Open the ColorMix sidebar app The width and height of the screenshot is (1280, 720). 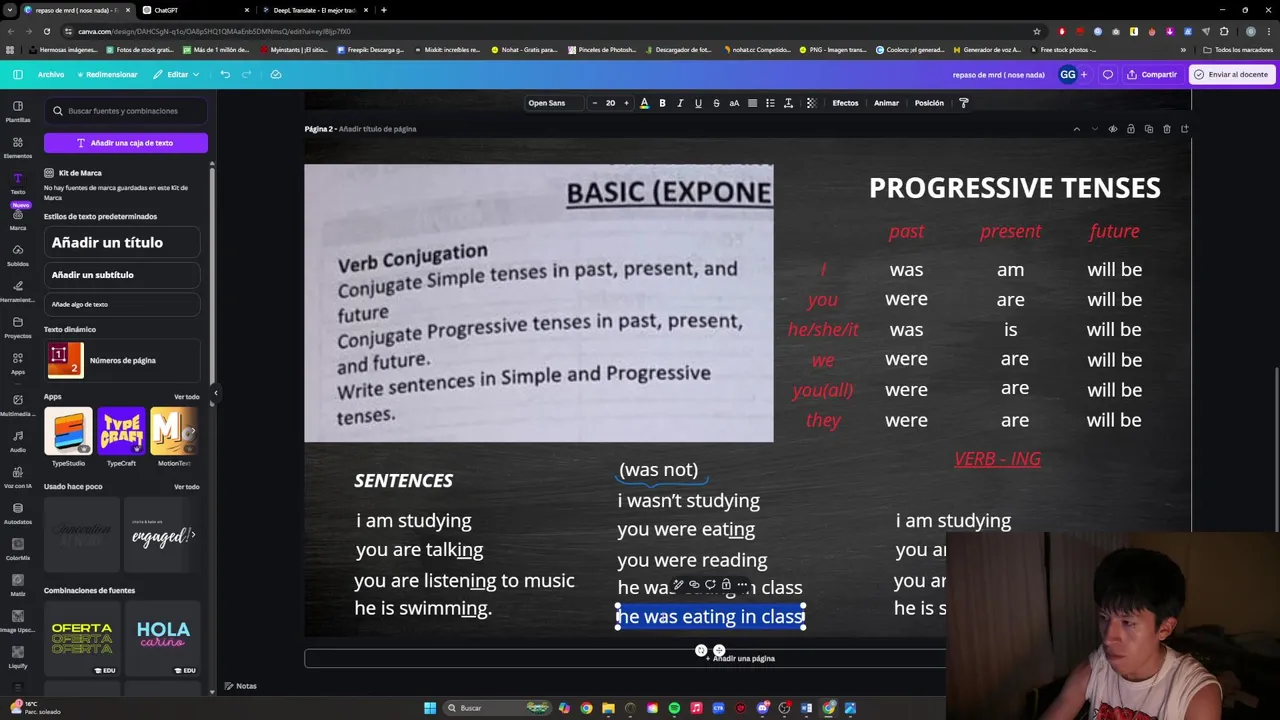(18, 549)
